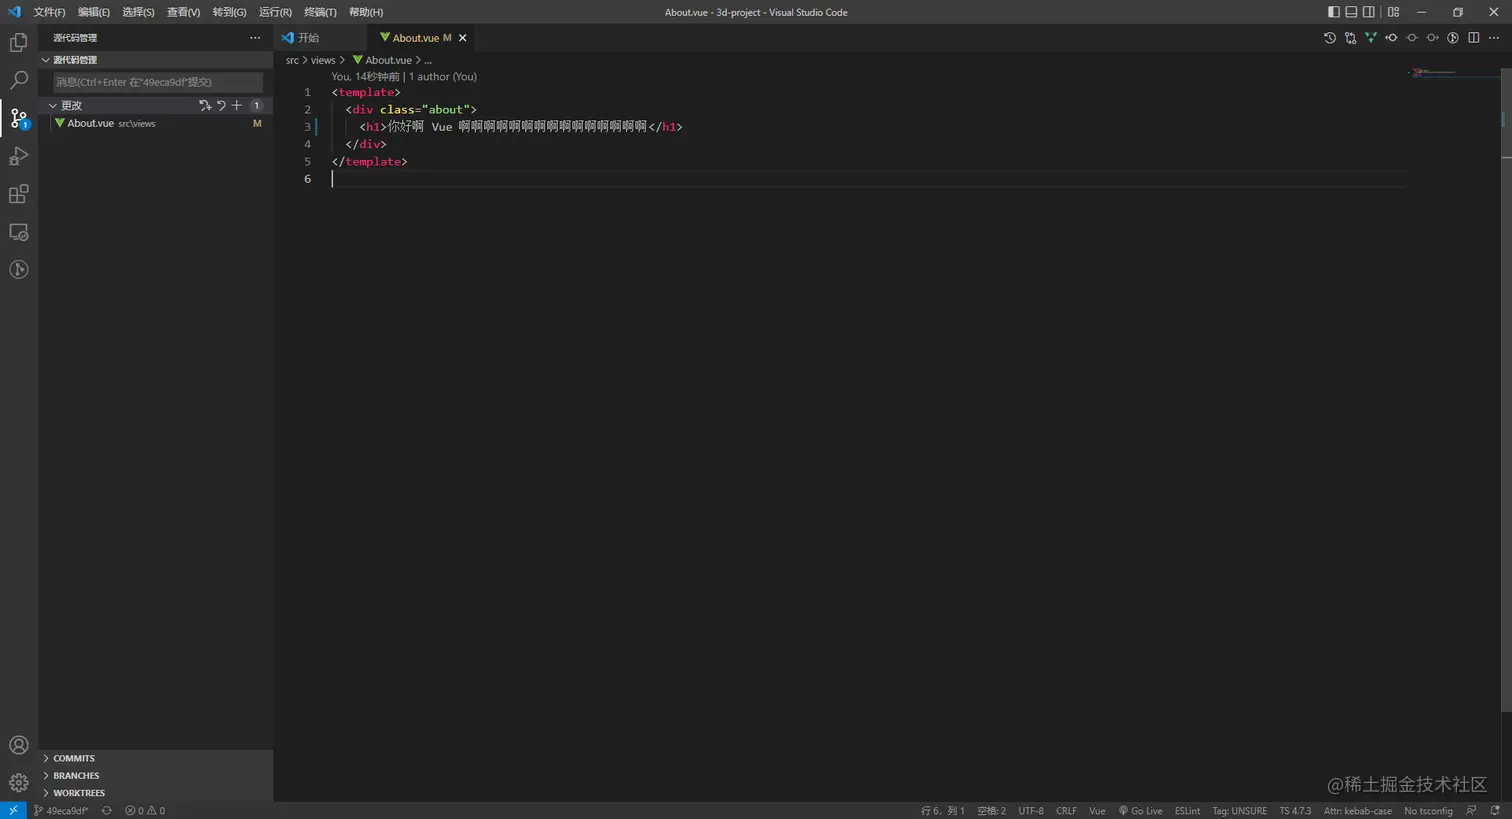The image size is (1512, 819).
Task: Click the circled git branch icon in editor toolbar
Action: (x=1453, y=38)
